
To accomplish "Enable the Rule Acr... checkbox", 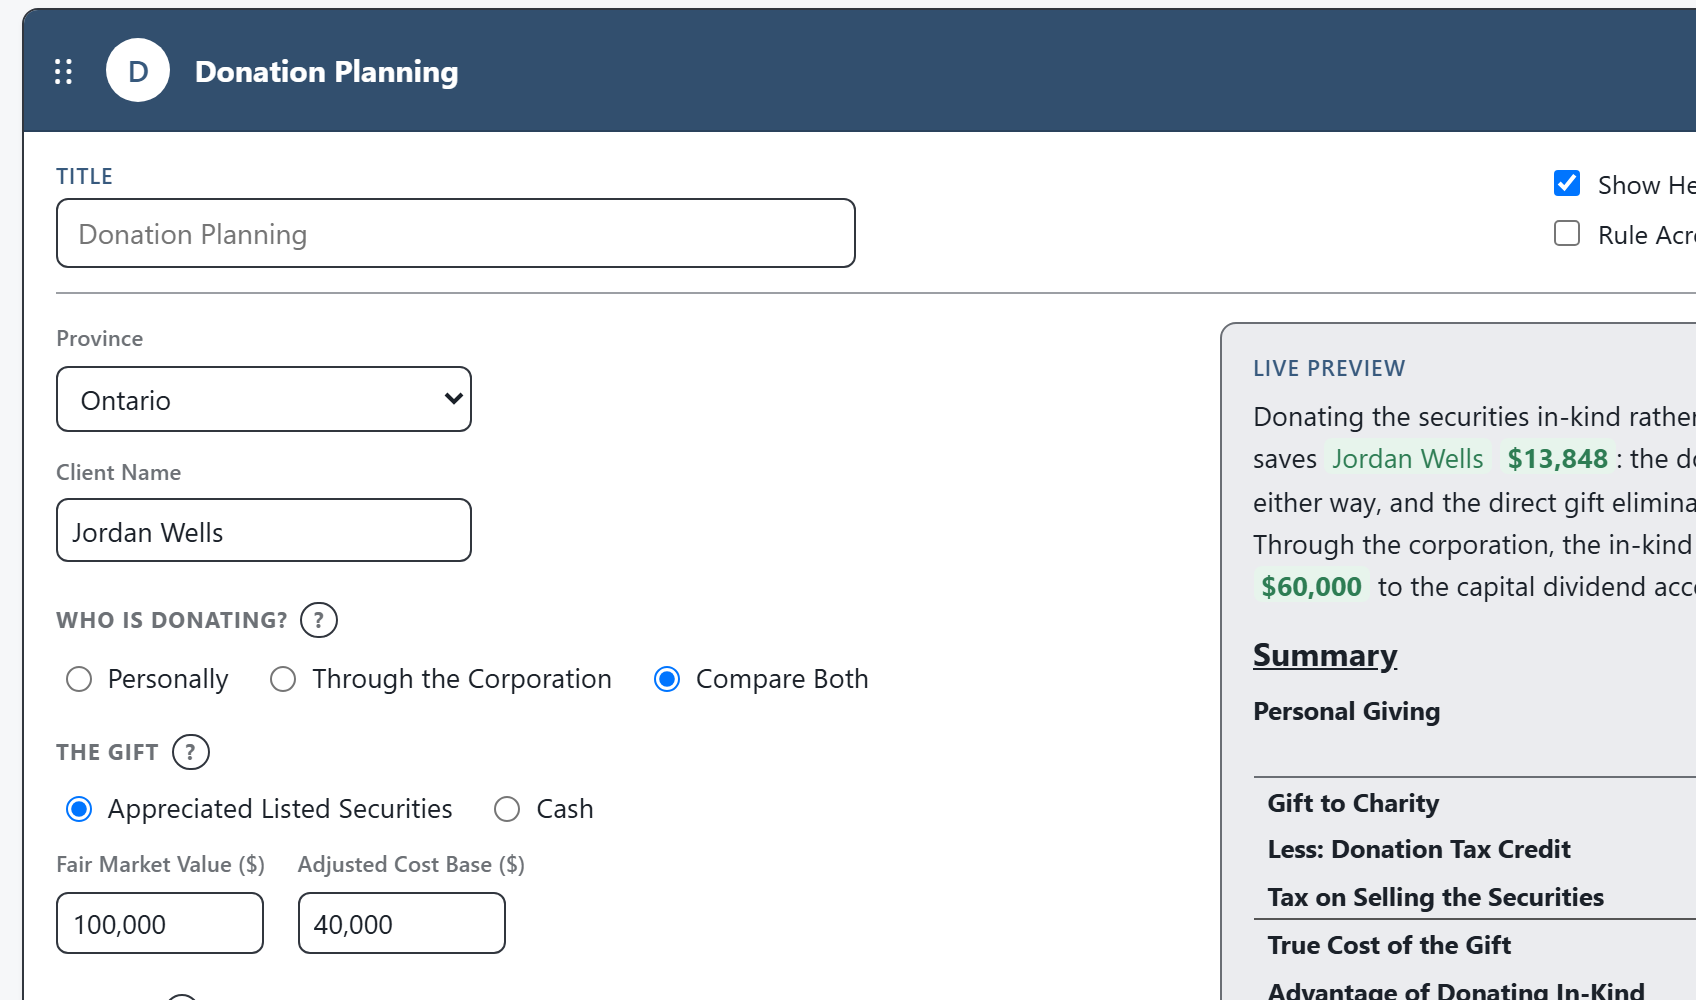I will coord(1567,233).
